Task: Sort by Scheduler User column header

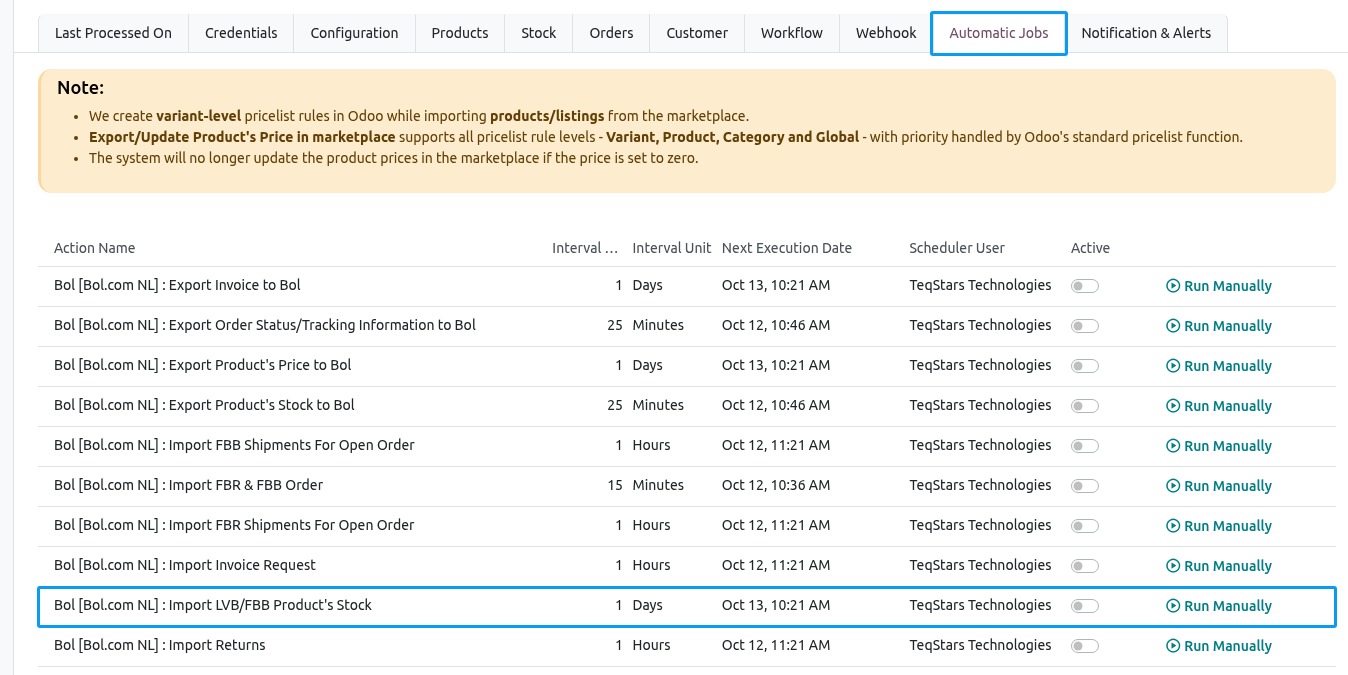Action: pyautogui.click(x=957, y=248)
